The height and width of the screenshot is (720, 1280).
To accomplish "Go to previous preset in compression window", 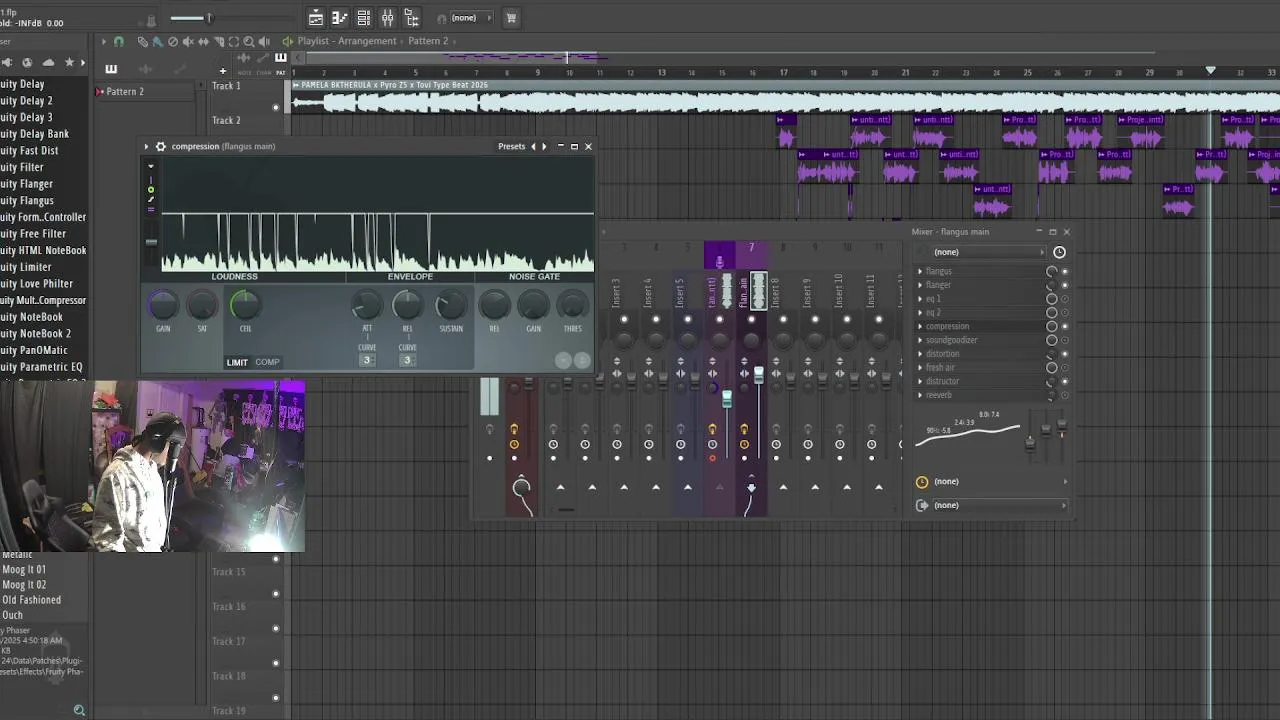I will tap(533, 146).
